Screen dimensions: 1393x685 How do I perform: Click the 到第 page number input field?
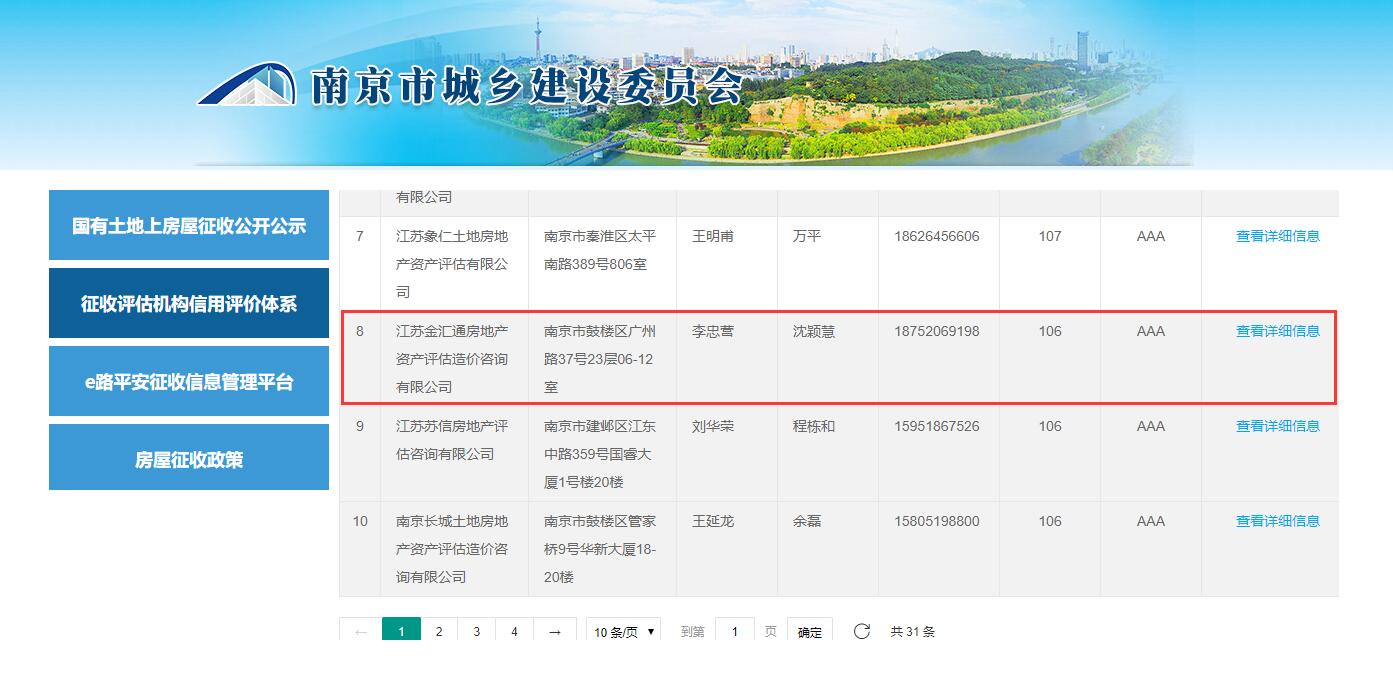pos(735,632)
